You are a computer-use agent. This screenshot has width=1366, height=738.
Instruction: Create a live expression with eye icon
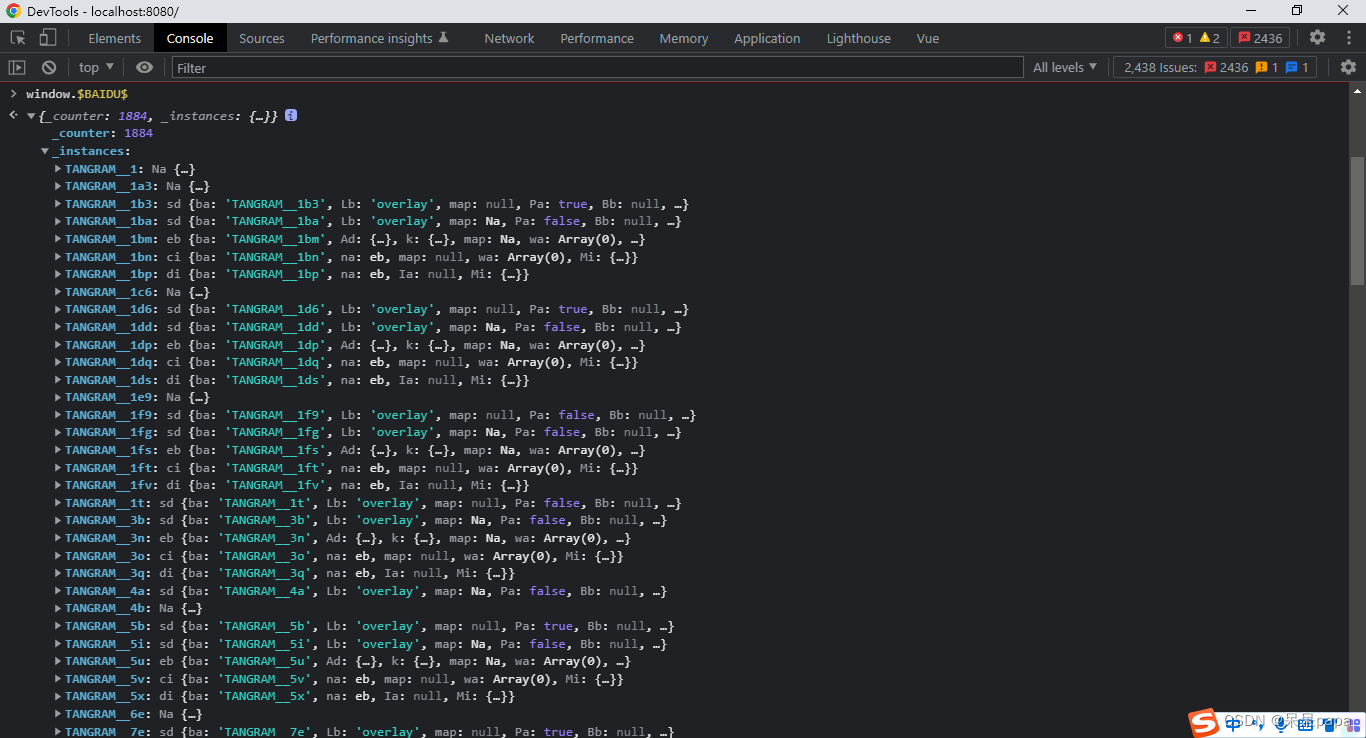coord(145,67)
